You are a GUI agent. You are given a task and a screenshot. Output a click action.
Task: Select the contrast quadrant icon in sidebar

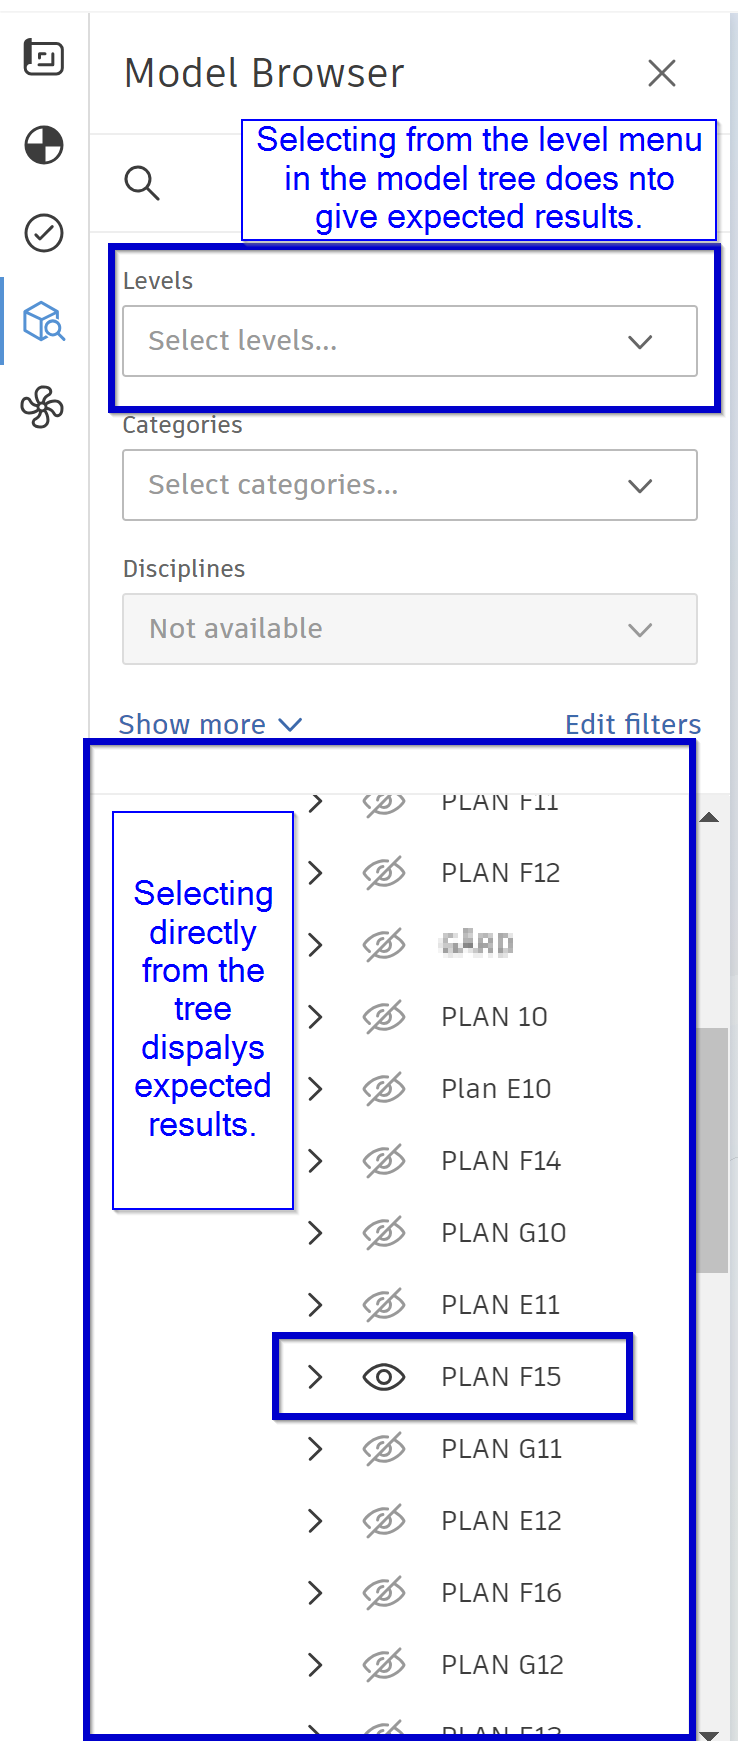[42, 145]
